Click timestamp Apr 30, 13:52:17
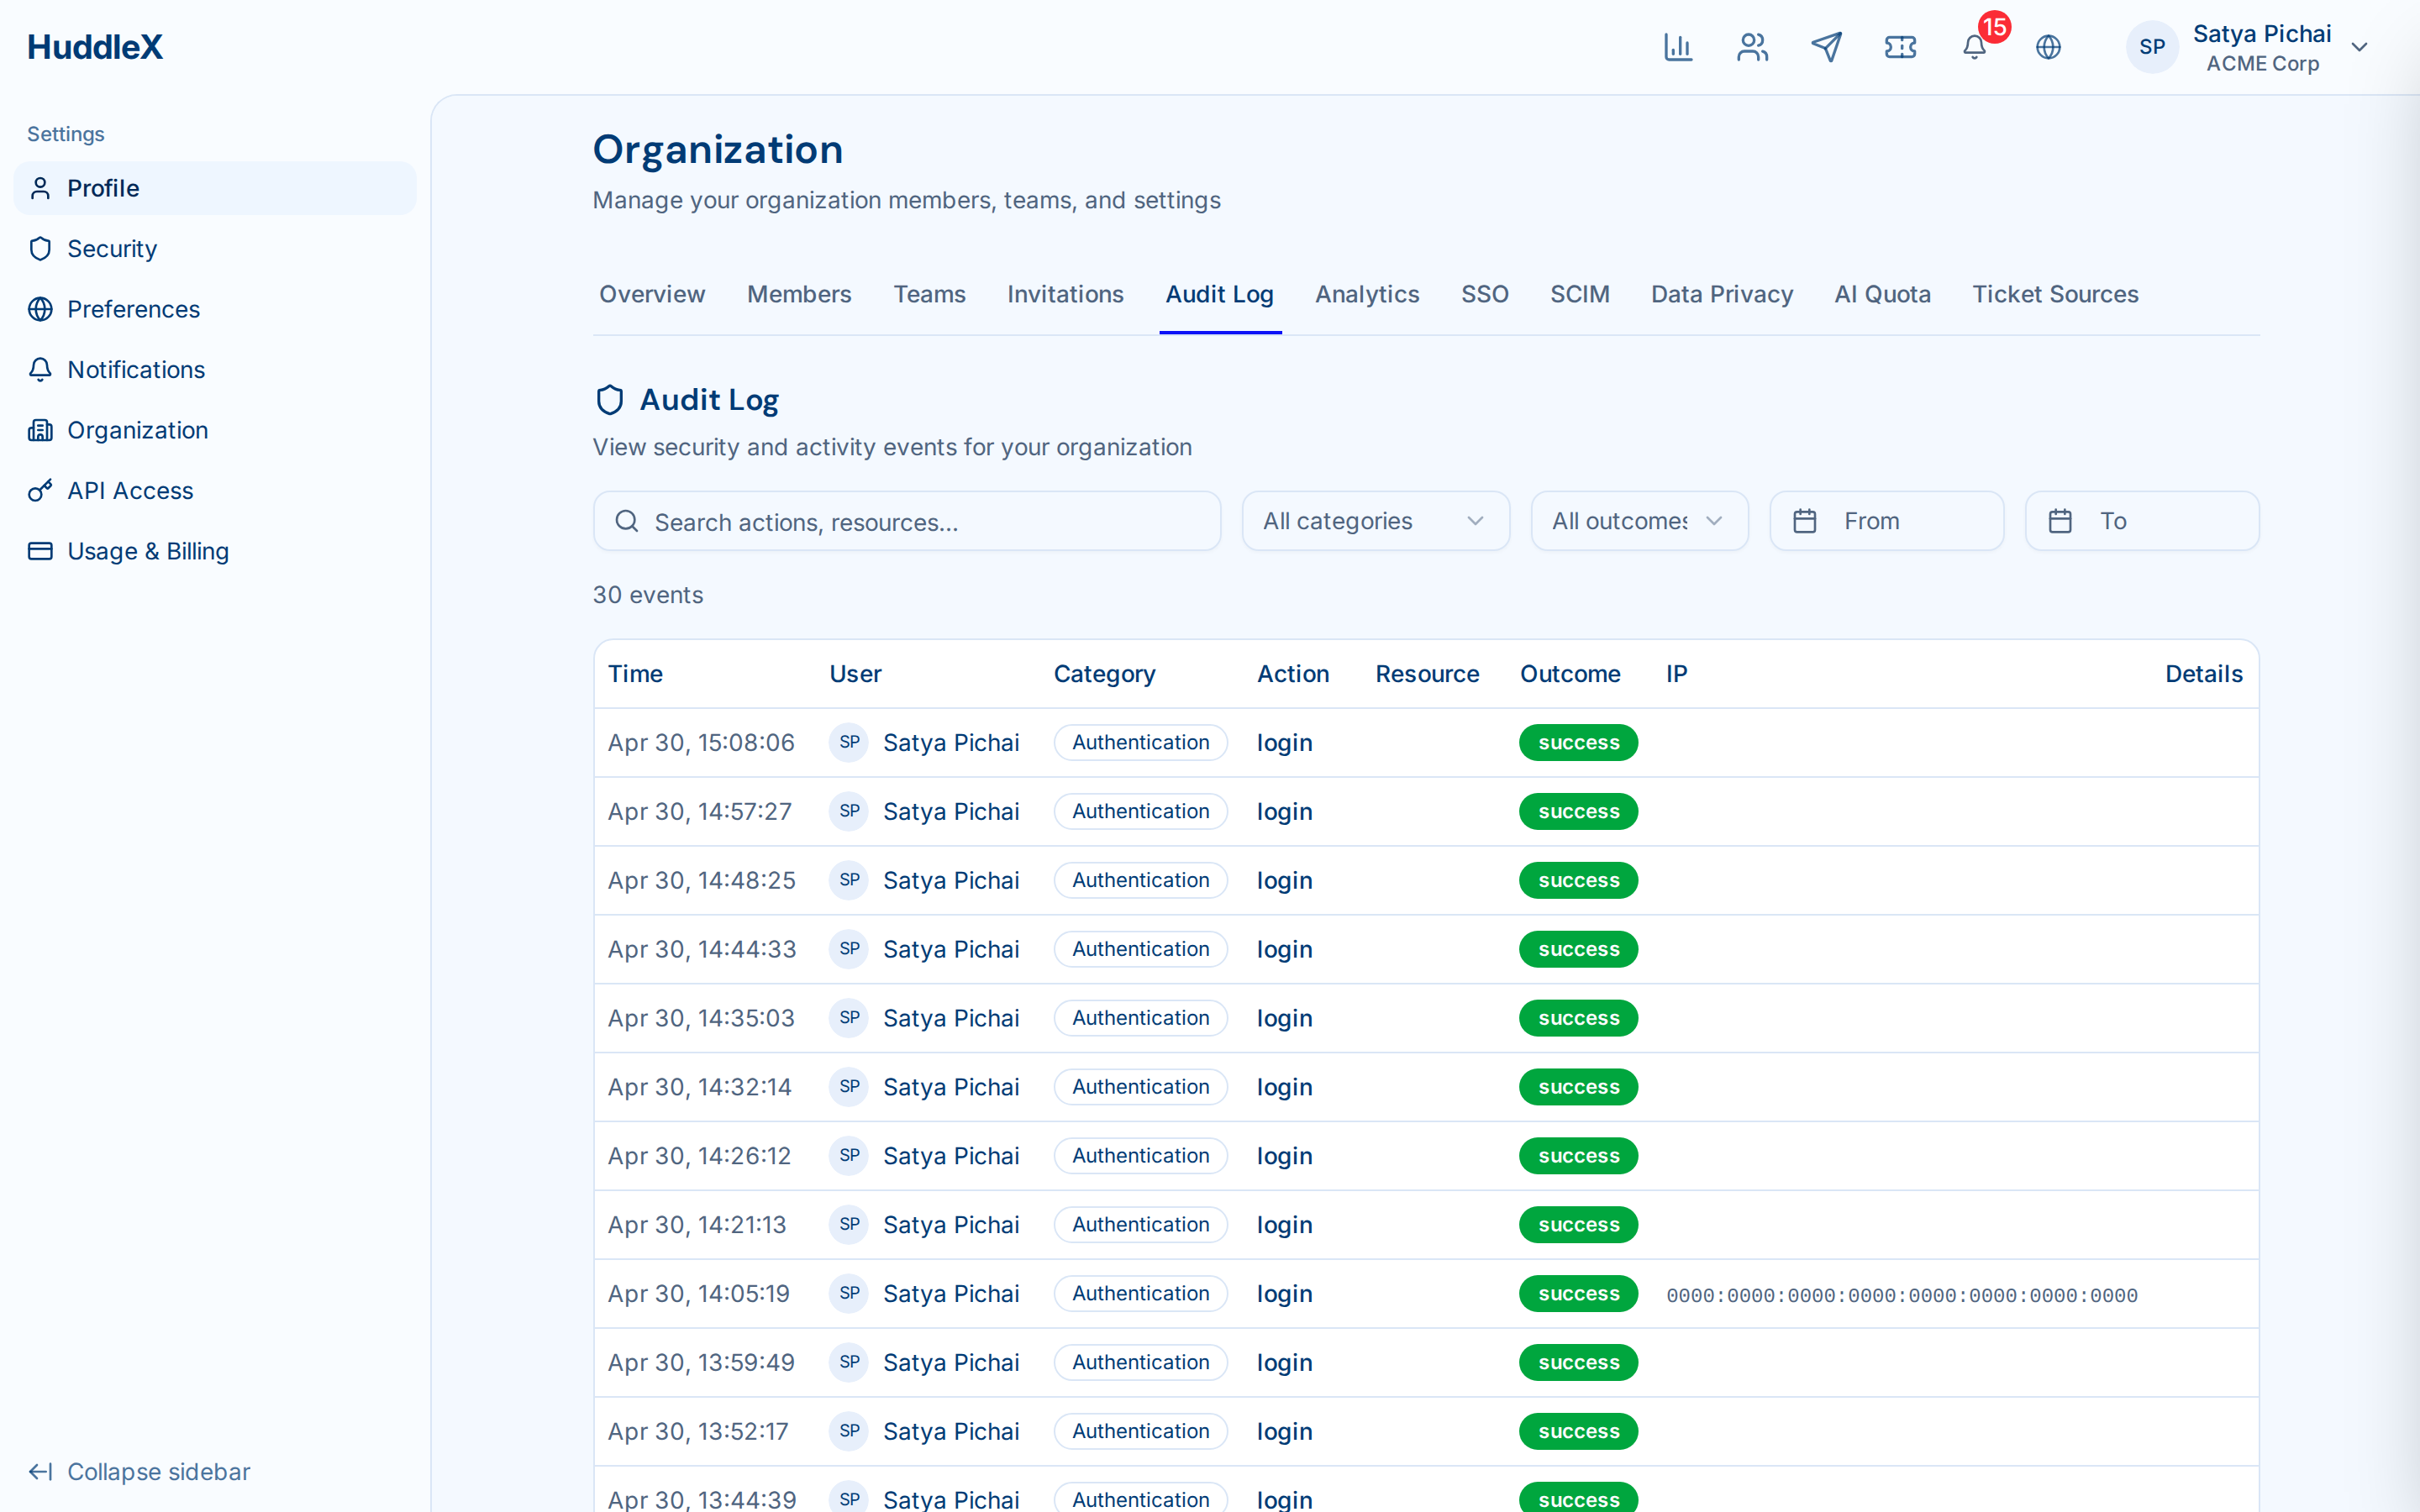Image resolution: width=2420 pixels, height=1512 pixels. pyautogui.click(x=698, y=1431)
